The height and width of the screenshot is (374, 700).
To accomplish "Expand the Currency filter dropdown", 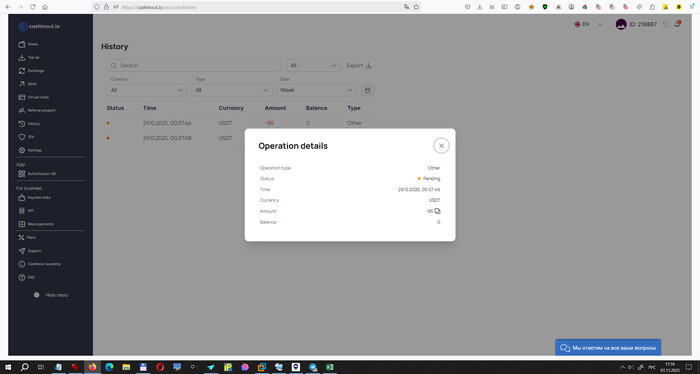I will tap(147, 90).
